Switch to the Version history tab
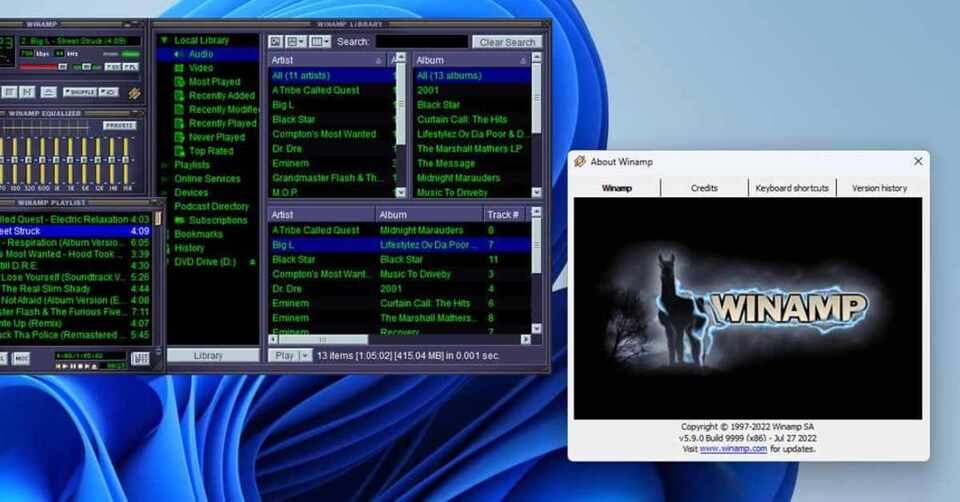Screen dimensions: 960x502 click(x=879, y=188)
